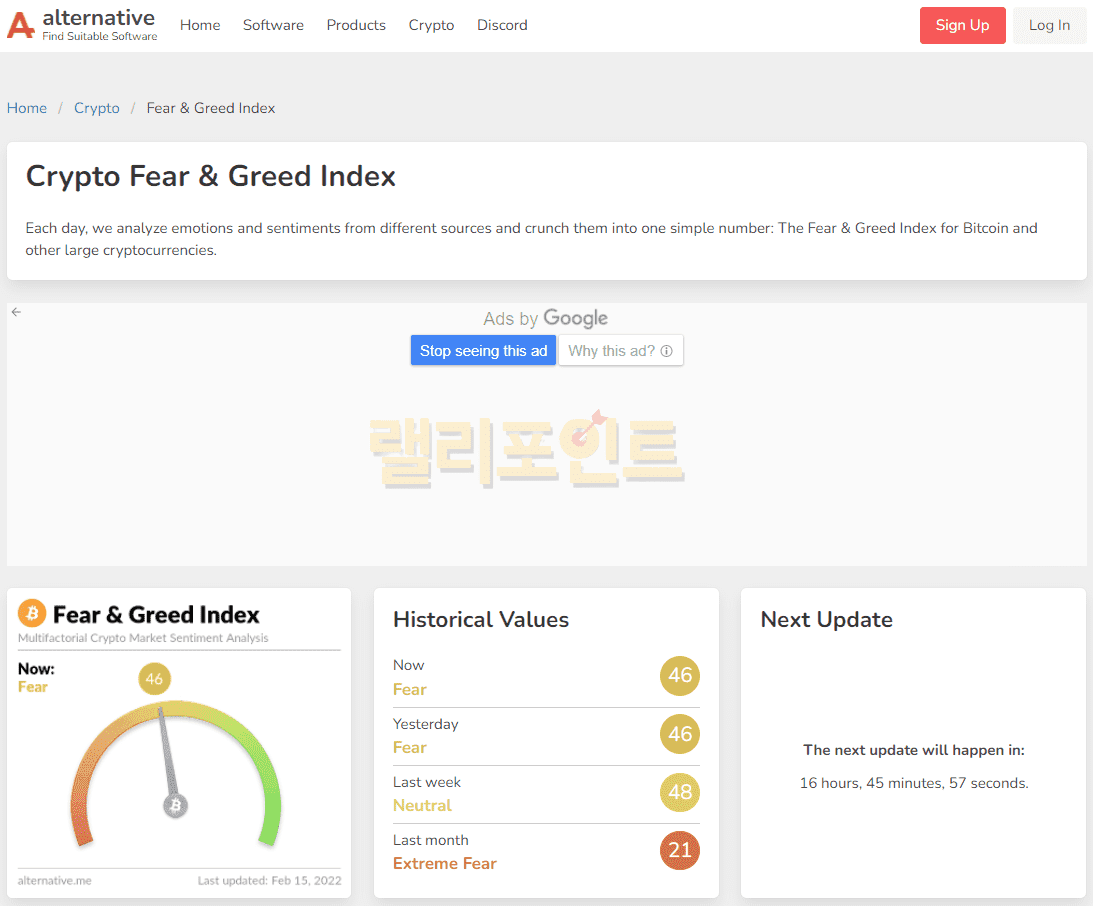
Task: Go to the Products menu item
Action: [x=356, y=25]
